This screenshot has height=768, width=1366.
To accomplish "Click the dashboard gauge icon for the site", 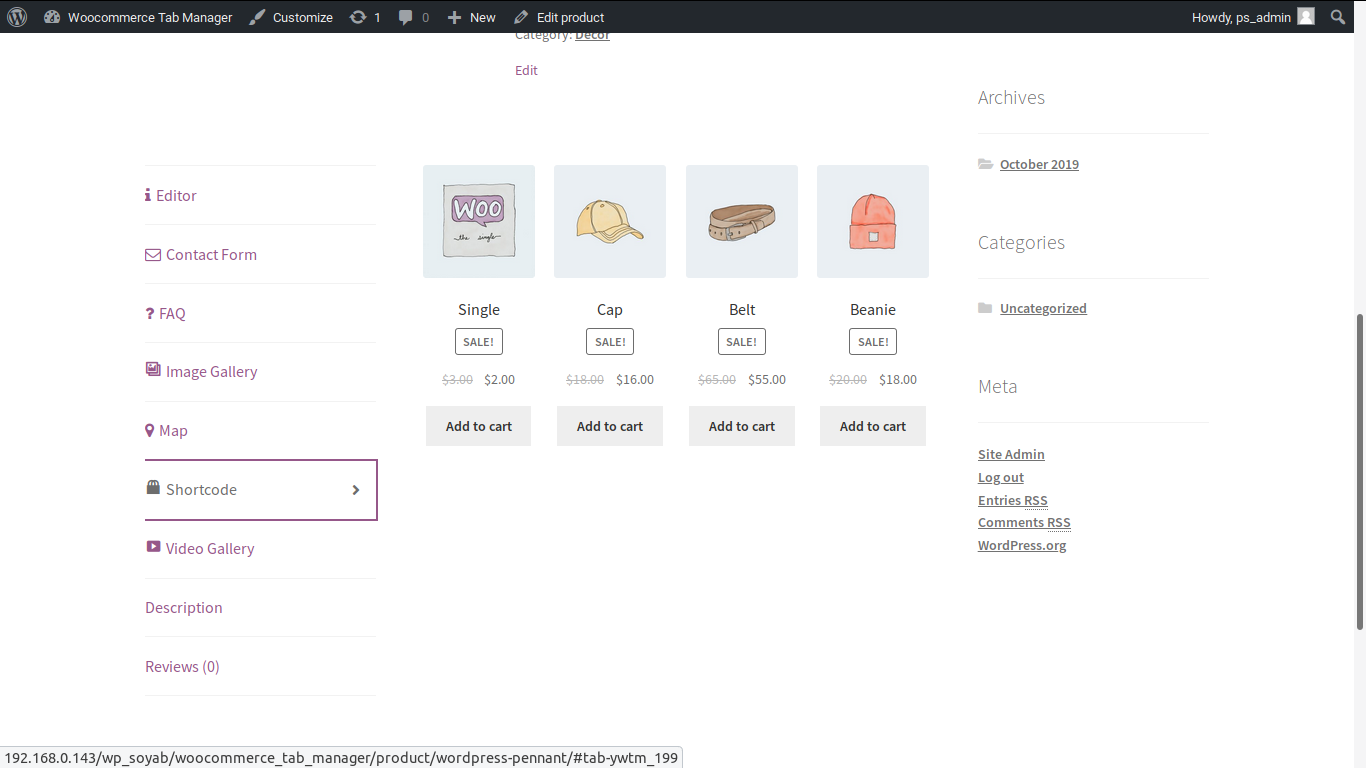I will coord(52,17).
